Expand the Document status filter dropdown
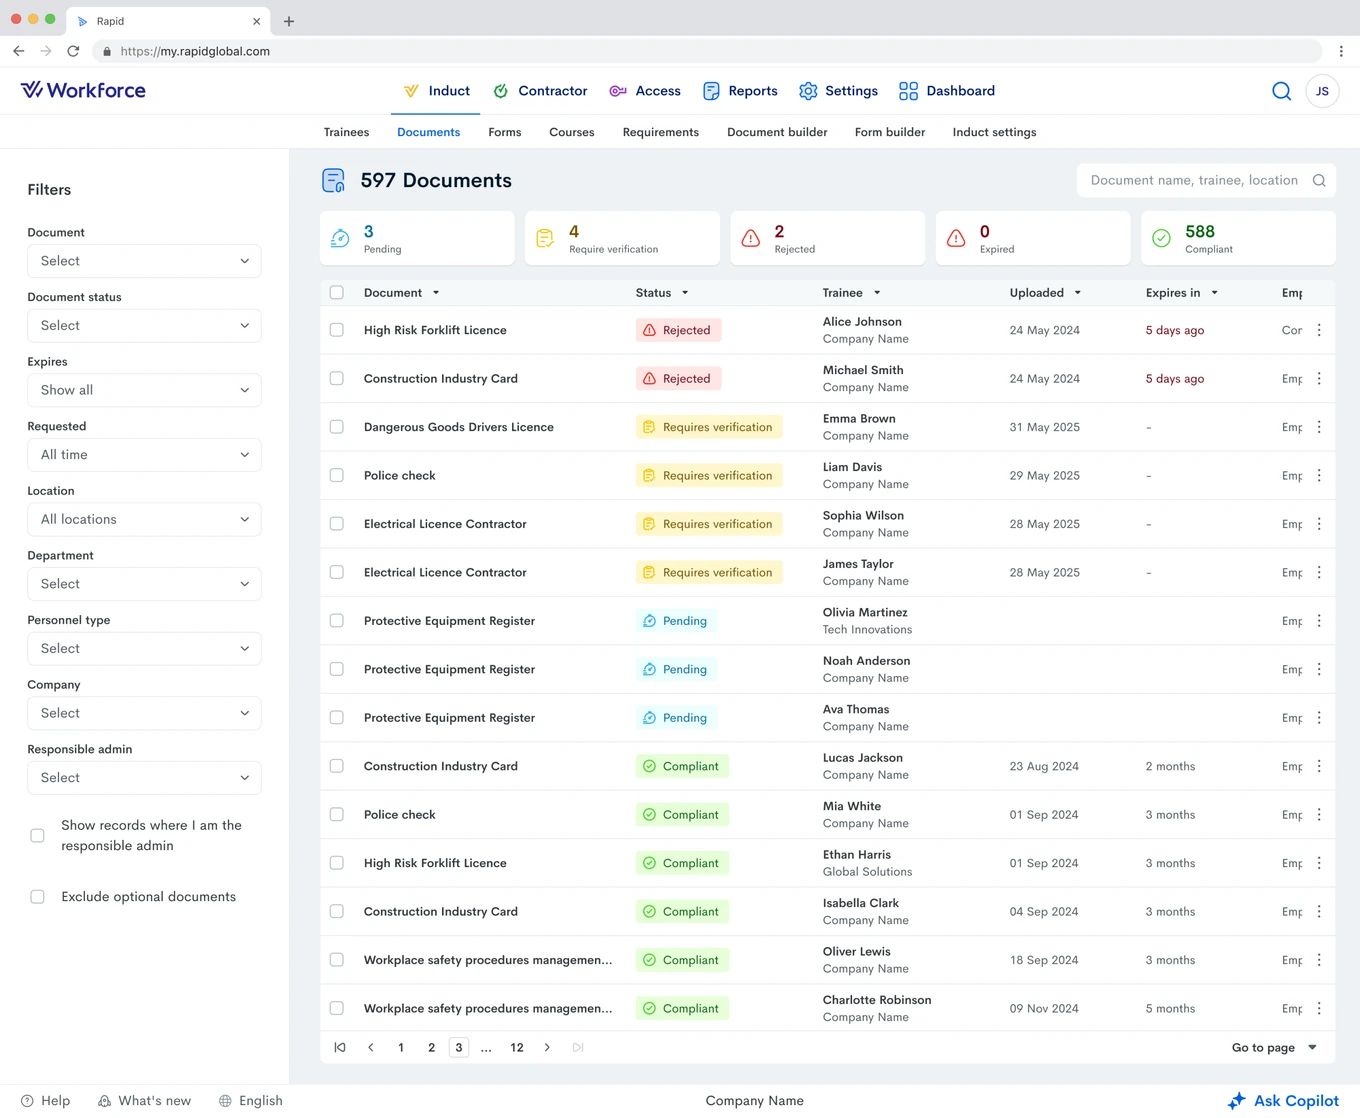Screen dimensions: 1360x1118 144,326
